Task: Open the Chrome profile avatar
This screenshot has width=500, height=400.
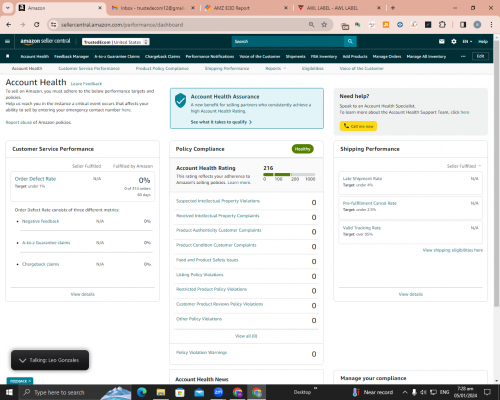Action: click(477, 25)
